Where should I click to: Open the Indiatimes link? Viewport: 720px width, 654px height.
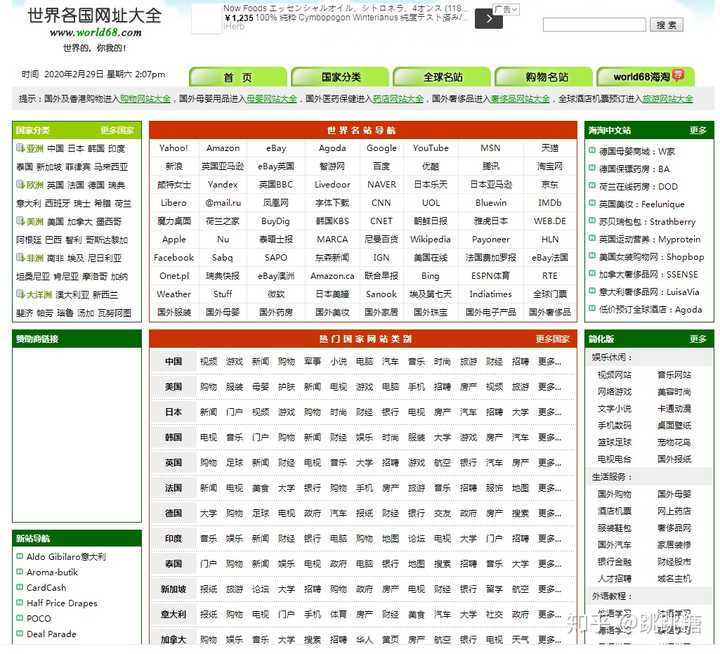(x=490, y=294)
